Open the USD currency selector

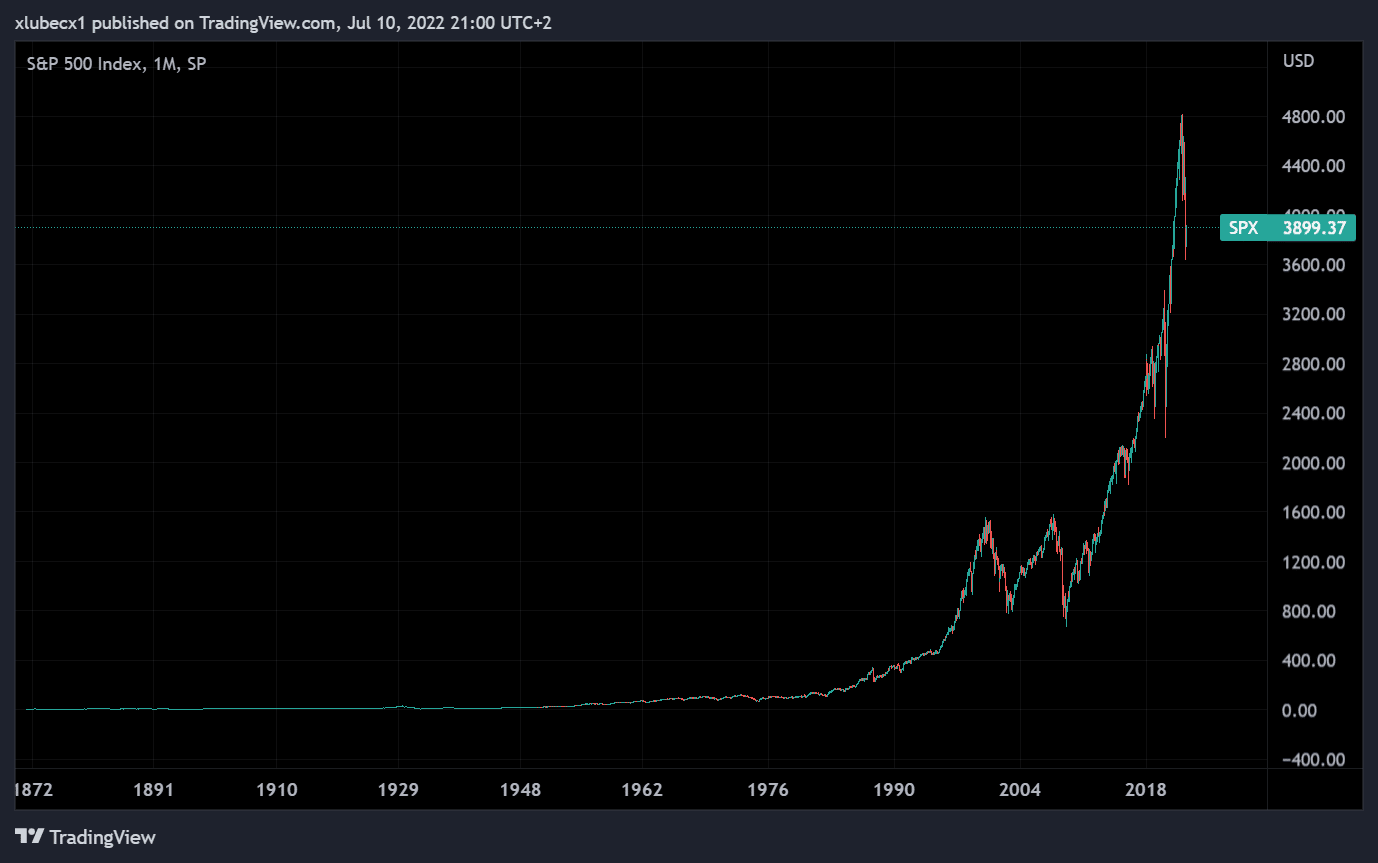click(x=1298, y=61)
